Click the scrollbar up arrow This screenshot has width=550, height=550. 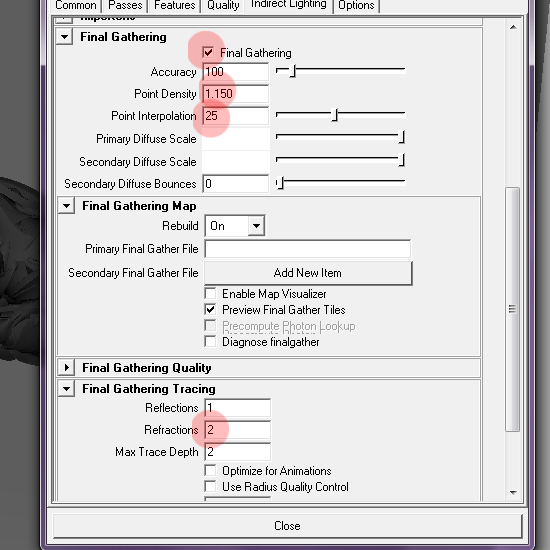click(x=513, y=27)
